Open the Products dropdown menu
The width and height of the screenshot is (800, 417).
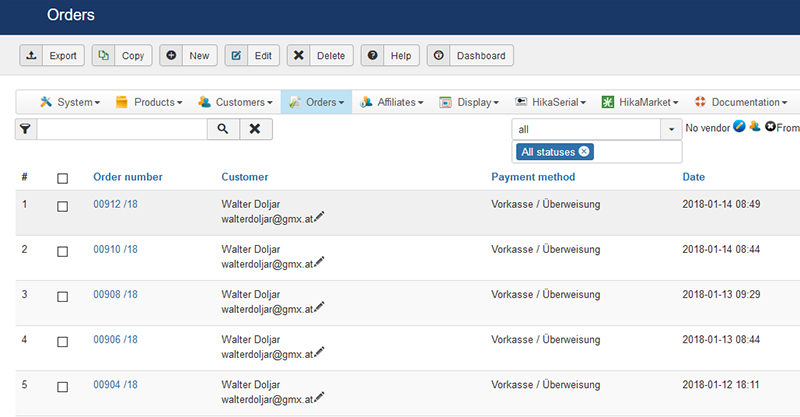(148, 102)
